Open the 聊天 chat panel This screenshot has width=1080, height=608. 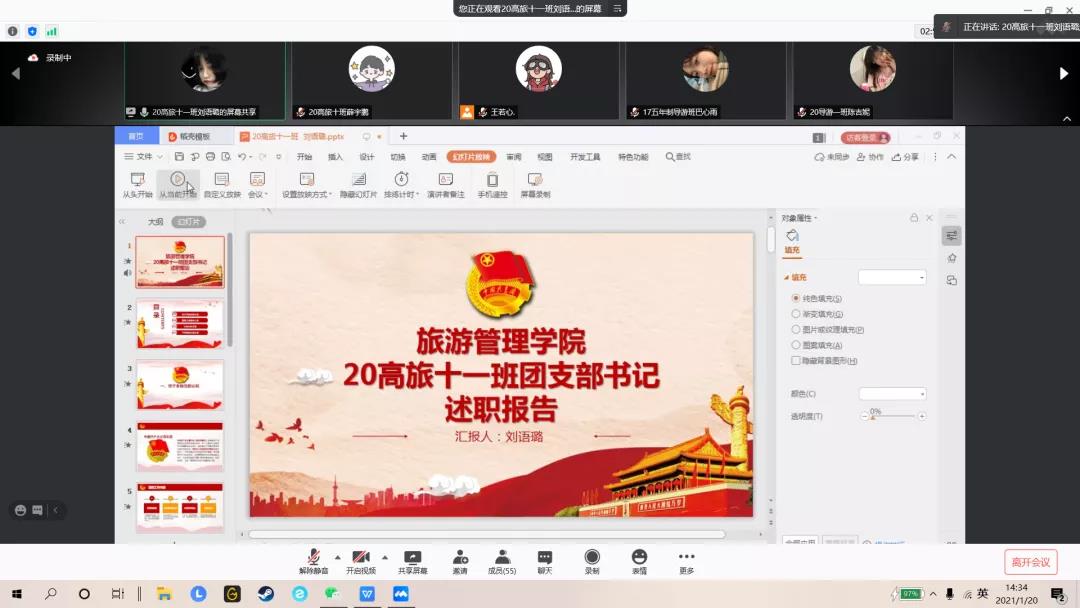point(544,557)
